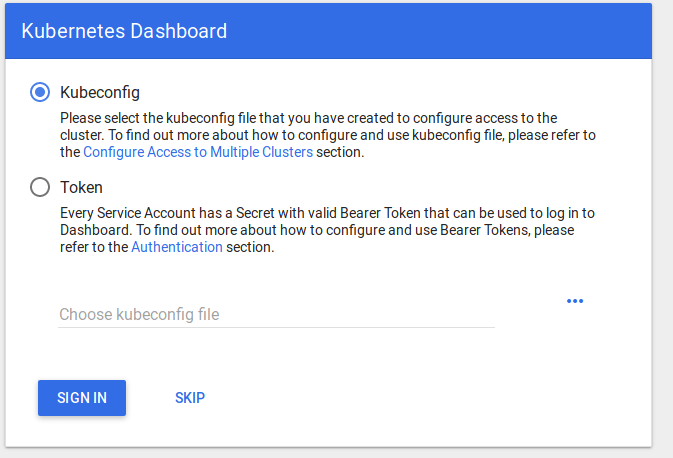Screen dimensions: 673x458
Task: Click the SIGN IN button
Action: 82,398
